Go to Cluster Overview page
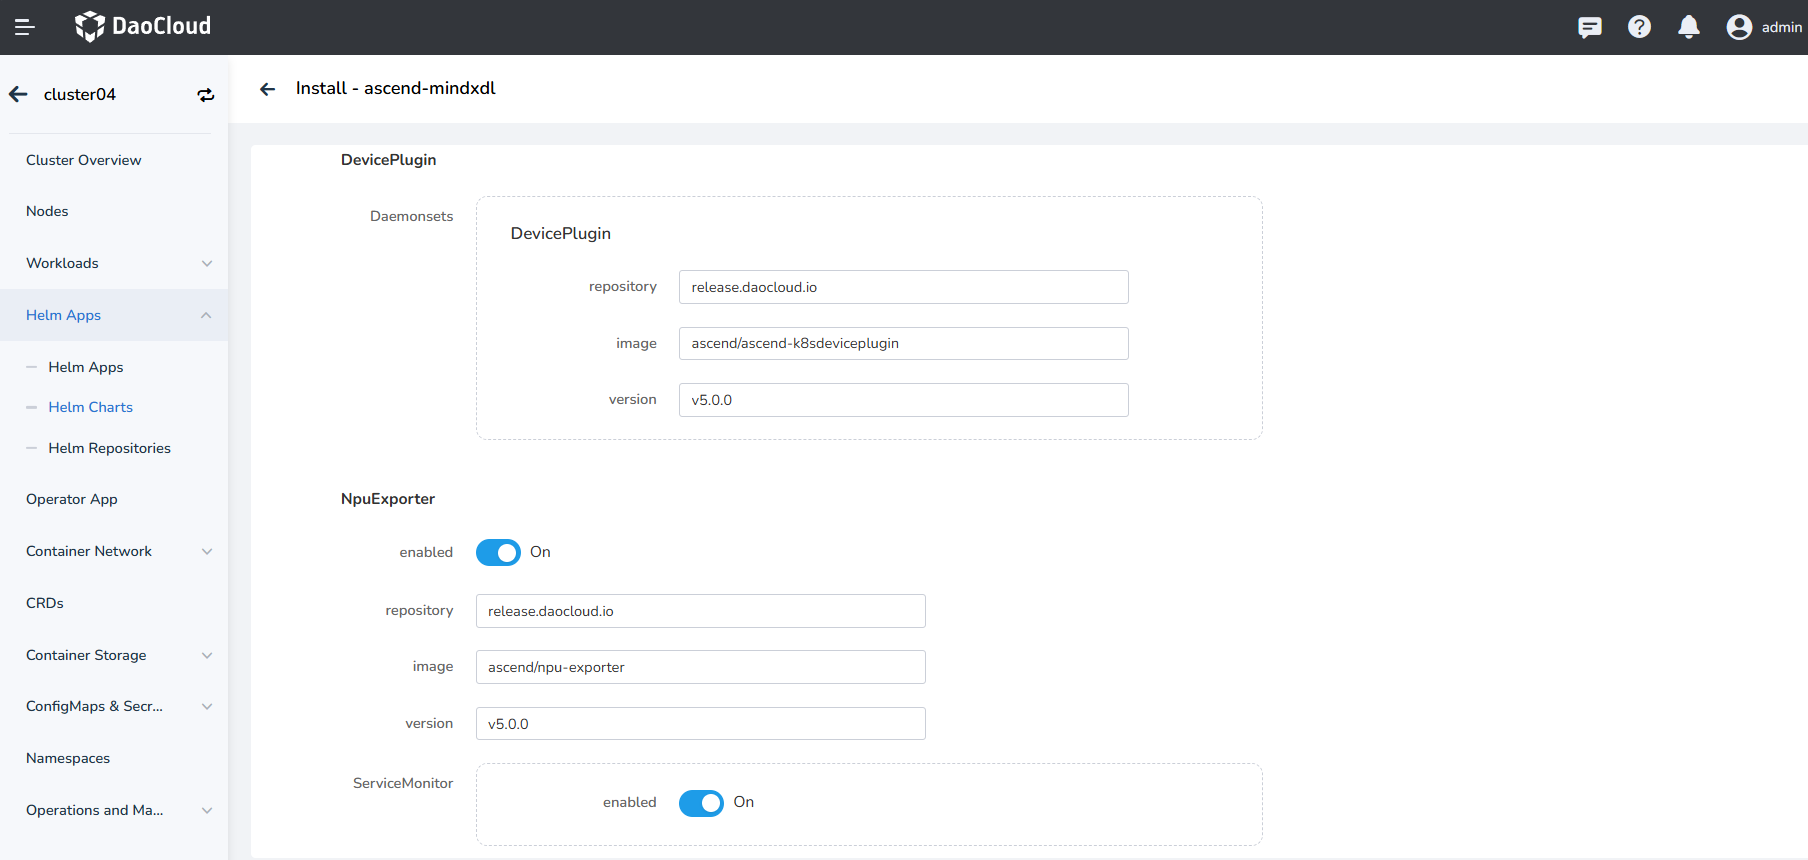Image resolution: width=1808 pixels, height=860 pixels. [84, 160]
